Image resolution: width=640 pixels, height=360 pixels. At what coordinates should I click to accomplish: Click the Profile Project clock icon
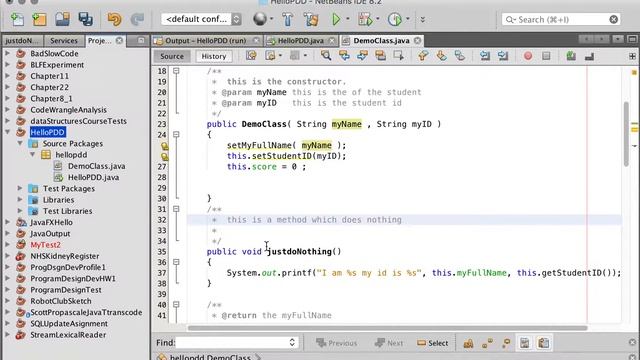coord(395,19)
